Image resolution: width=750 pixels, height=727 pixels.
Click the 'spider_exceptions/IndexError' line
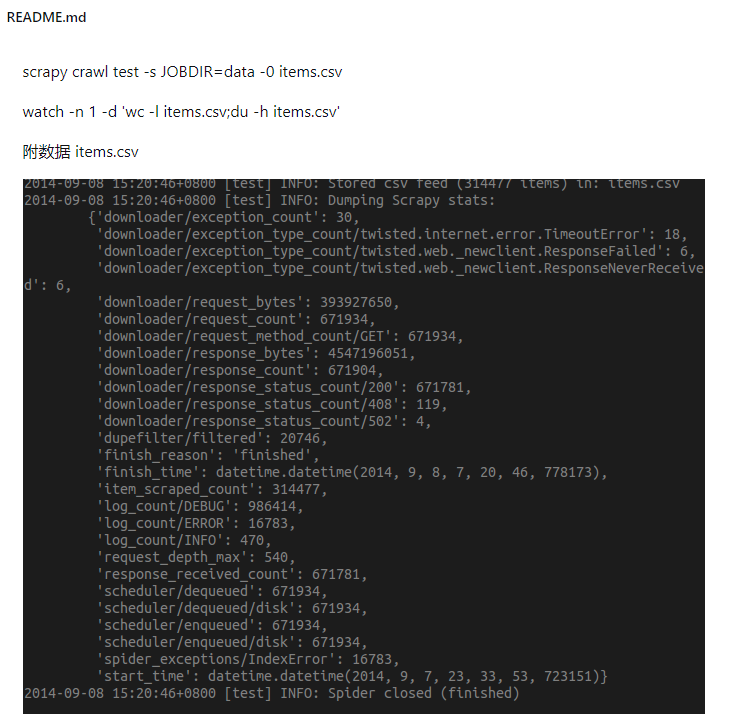coord(248,659)
